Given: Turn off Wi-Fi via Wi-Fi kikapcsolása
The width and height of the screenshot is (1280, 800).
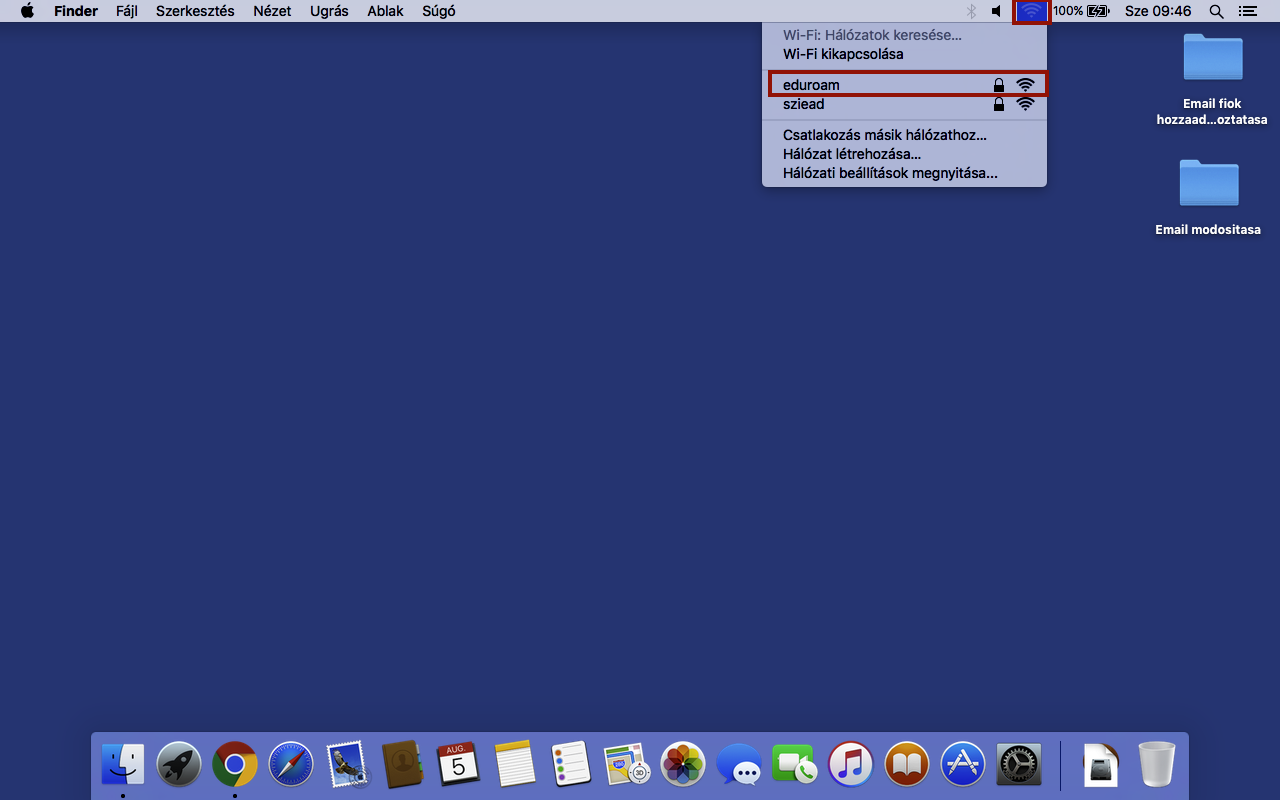Looking at the screenshot, I should 843,54.
